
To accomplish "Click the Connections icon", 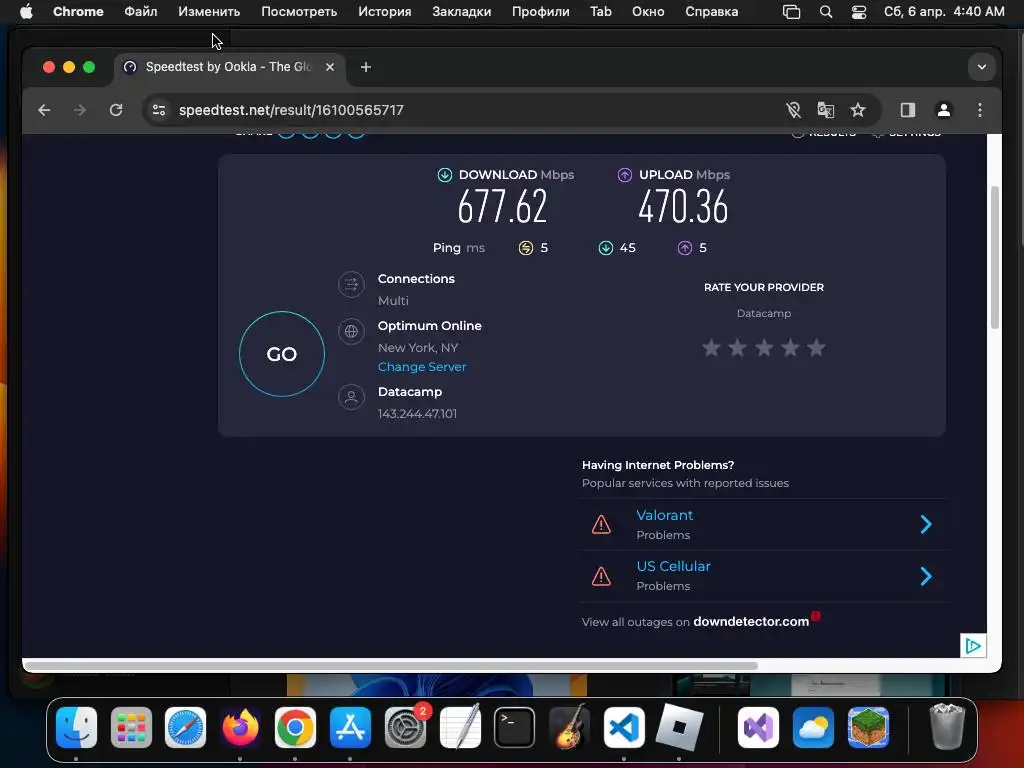I will coord(351,285).
